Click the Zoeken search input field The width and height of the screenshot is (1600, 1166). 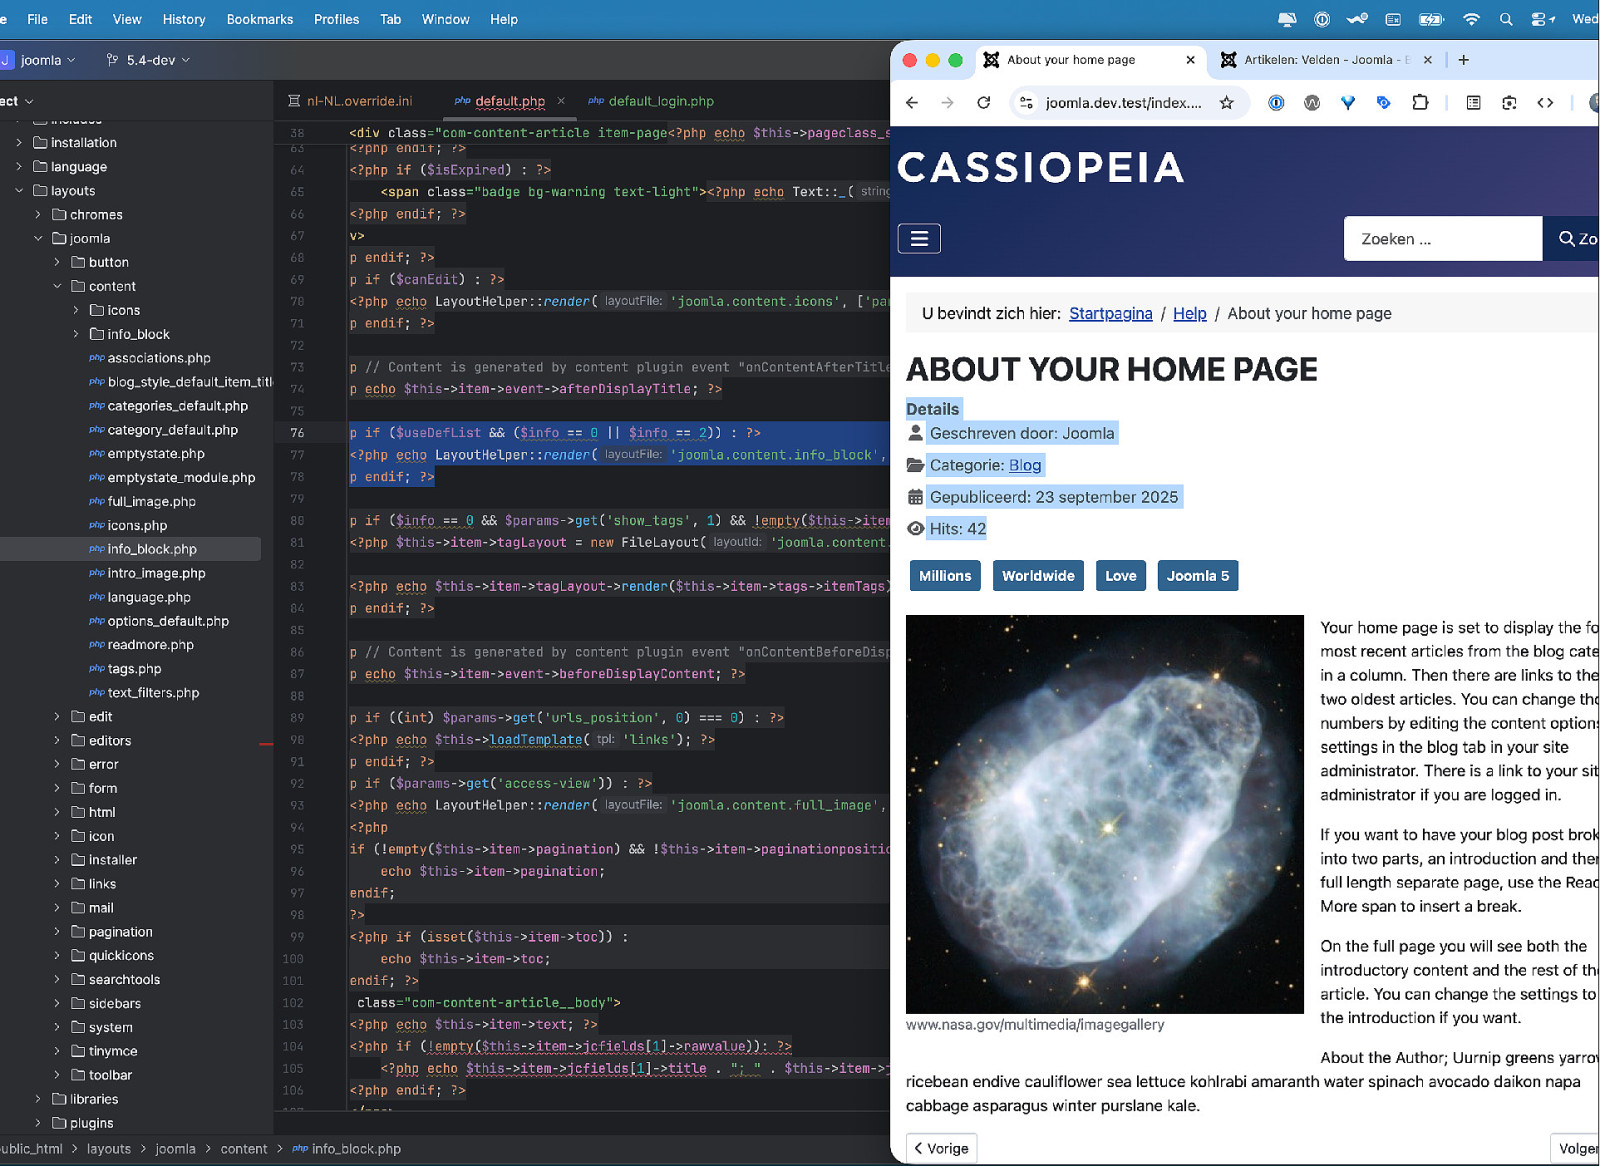1442,239
